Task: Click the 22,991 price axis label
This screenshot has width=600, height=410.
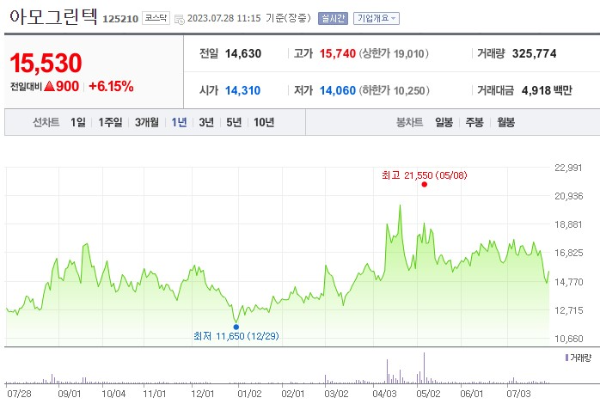Action: 569,168
